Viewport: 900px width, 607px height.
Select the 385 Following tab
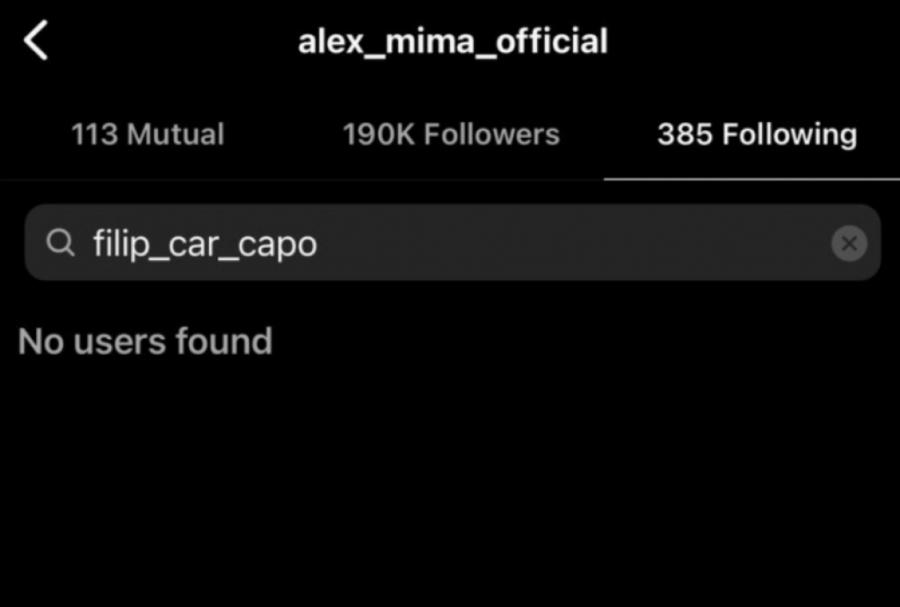[756, 135]
